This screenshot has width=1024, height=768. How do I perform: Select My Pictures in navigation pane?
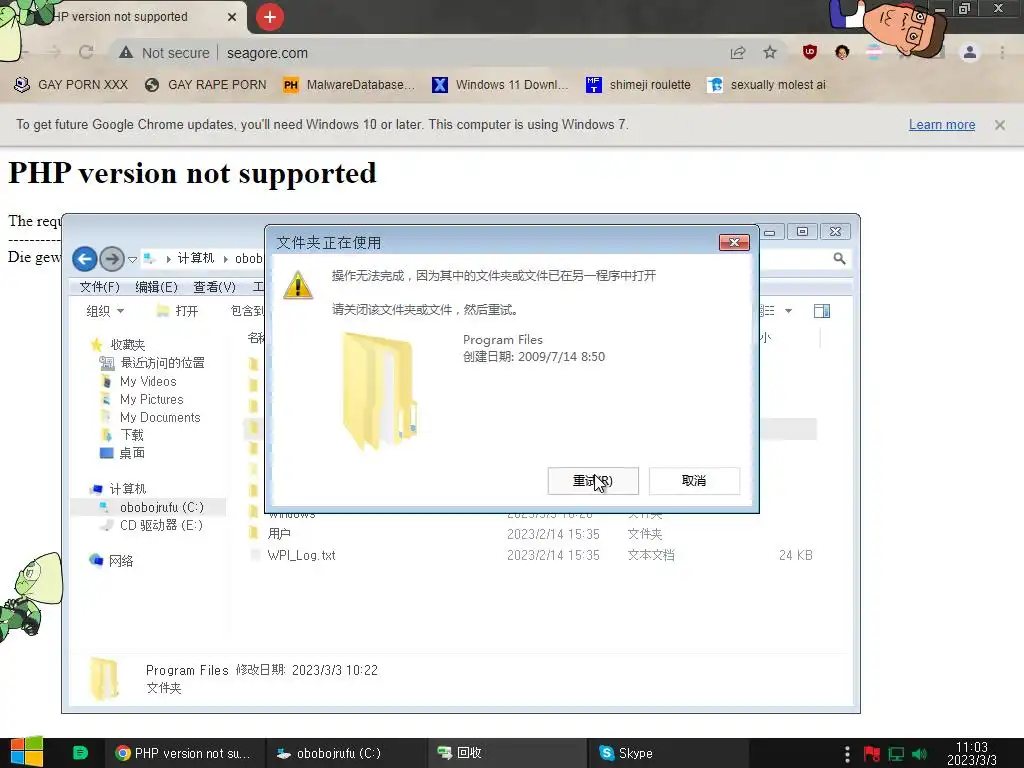pos(142,399)
